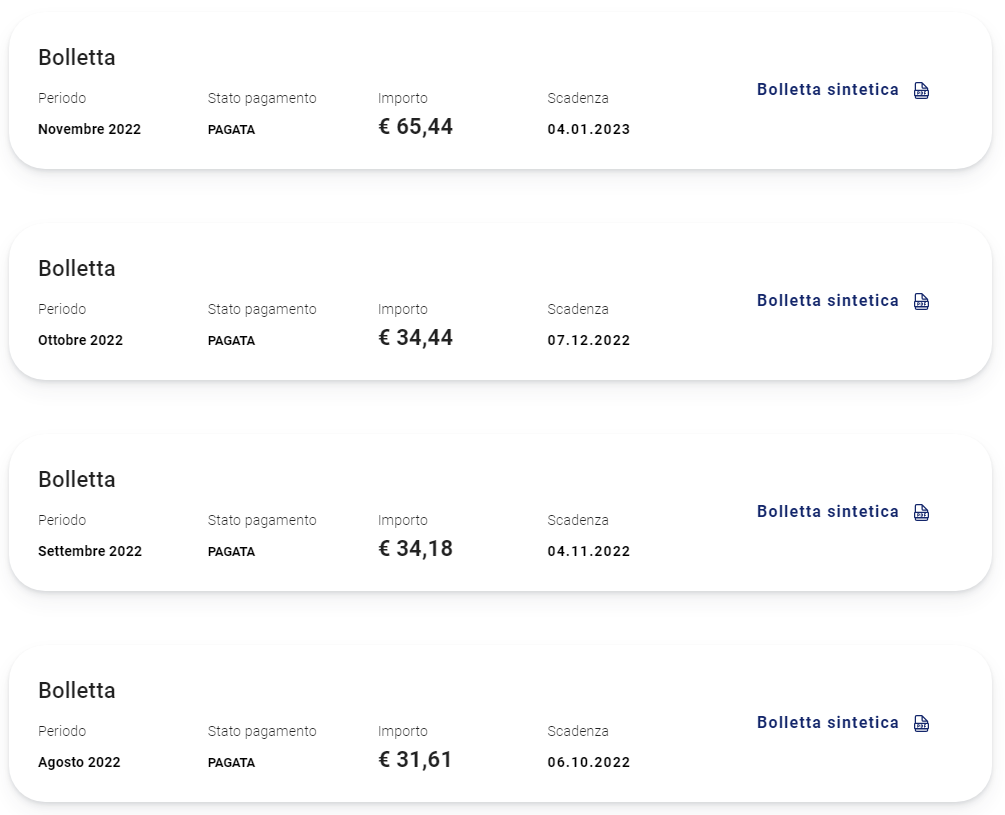This screenshot has height=815, width=1005.
Task: Click PDF icon for Agosto 2022 bill
Action: (921, 723)
